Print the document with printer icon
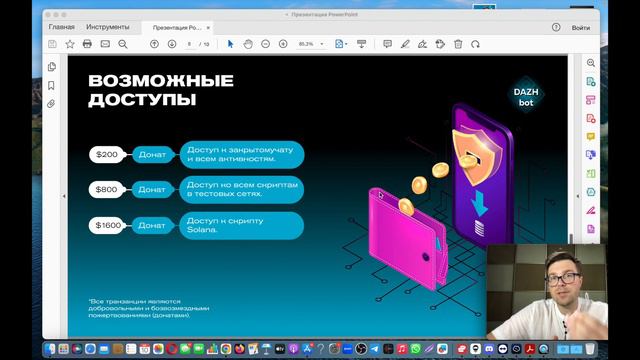640x360 pixels. (x=87, y=44)
